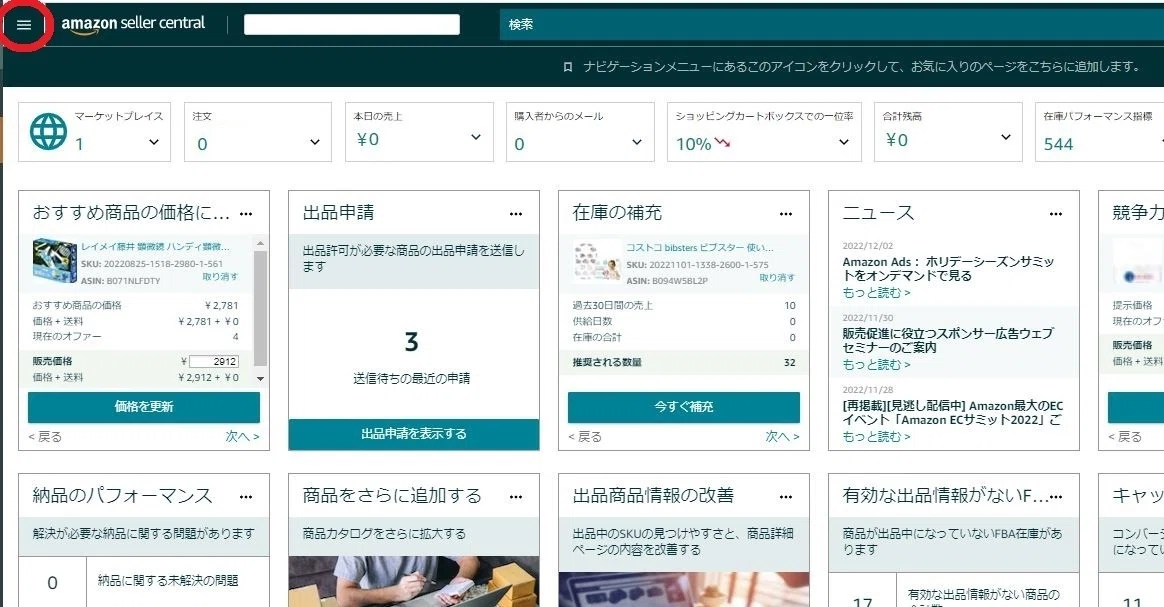Click the microscope product thumbnail

[55, 261]
